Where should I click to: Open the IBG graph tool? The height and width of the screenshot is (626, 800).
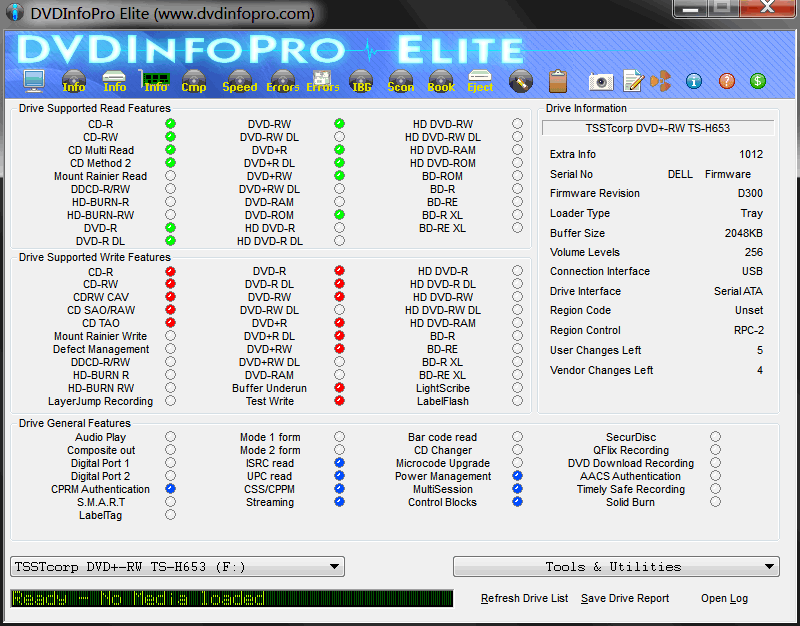click(x=361, y=82)
